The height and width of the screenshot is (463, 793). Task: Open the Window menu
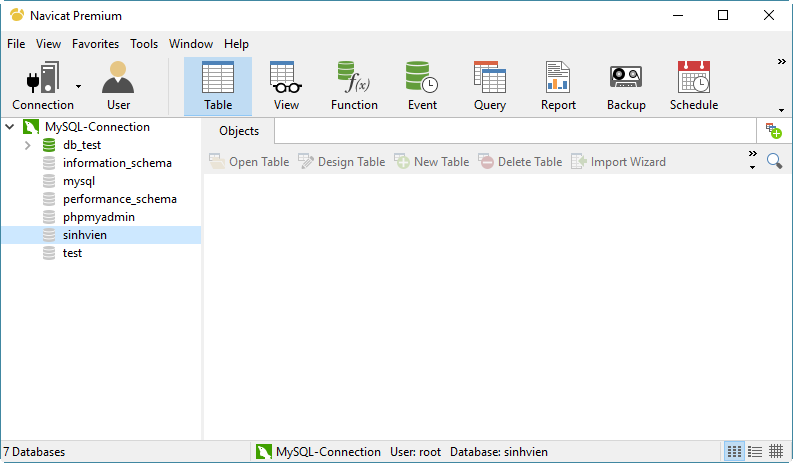pyautogui.click(x=191, y=44)
